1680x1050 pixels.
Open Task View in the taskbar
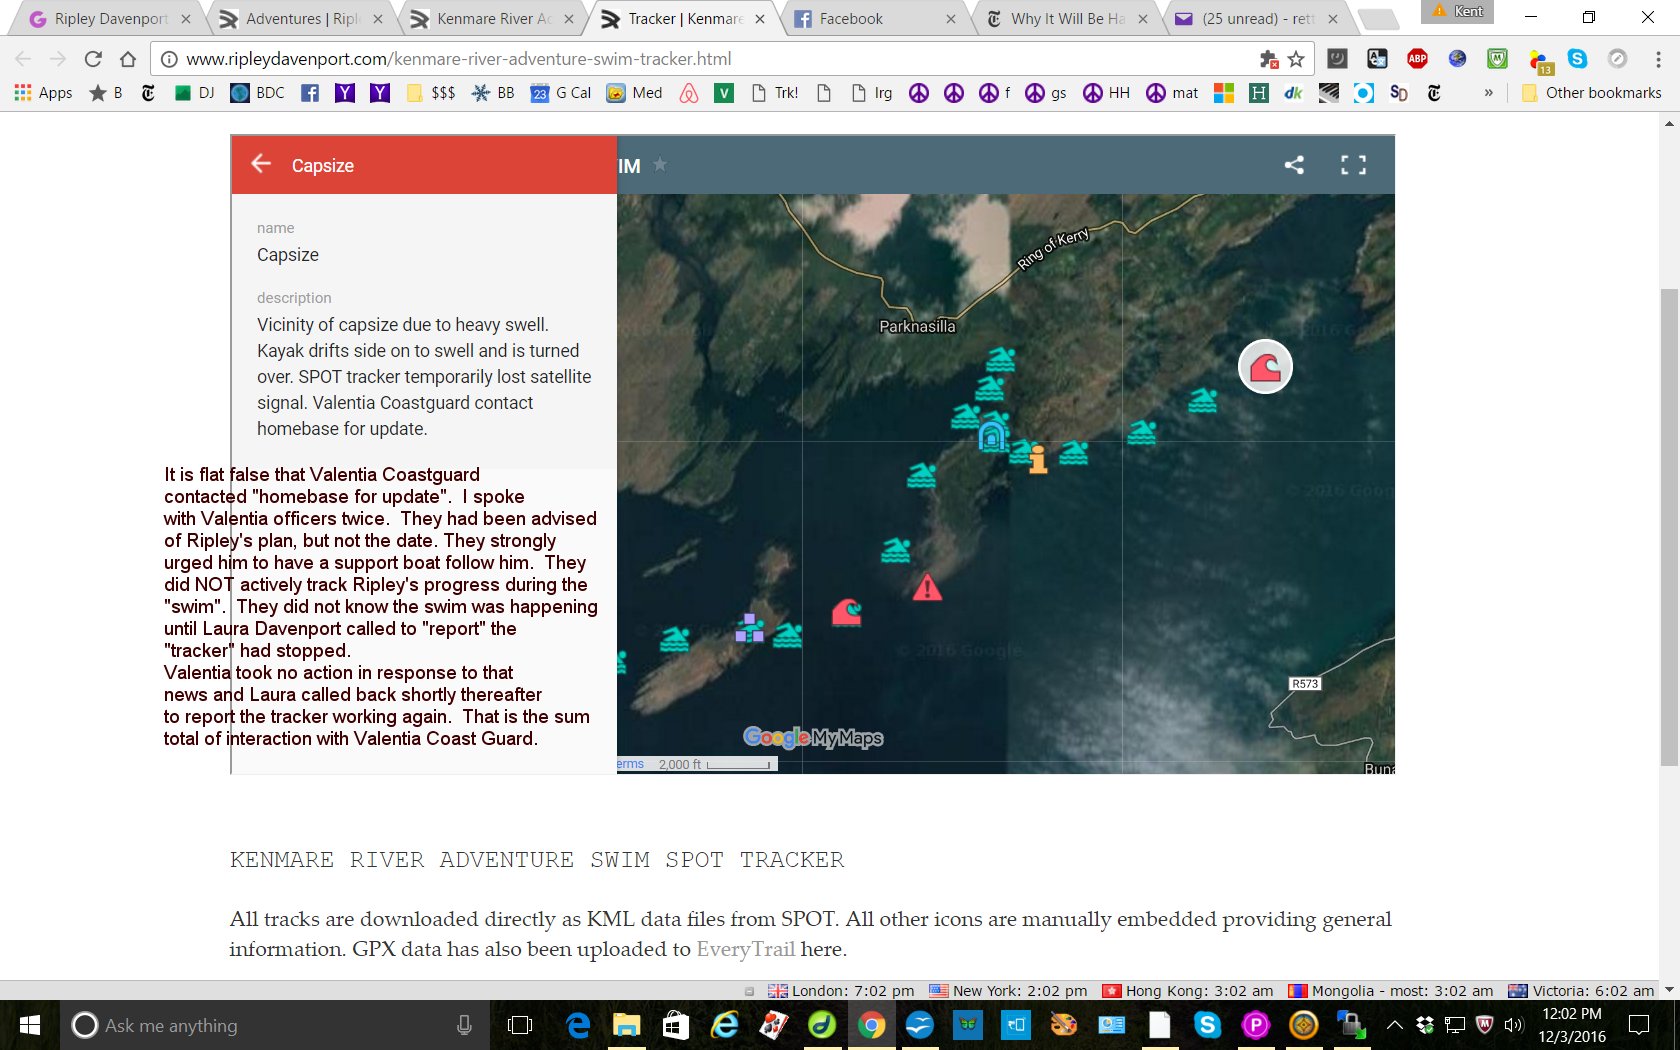[x=520, y=1025]
